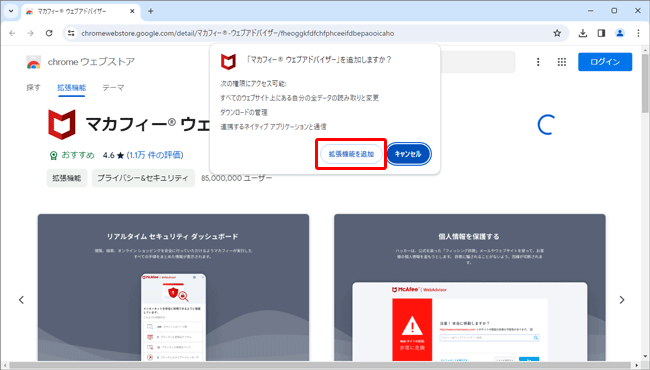Open the 1.1万 件の評価 ratings link

pyautogui.click(x=155, y=155)
